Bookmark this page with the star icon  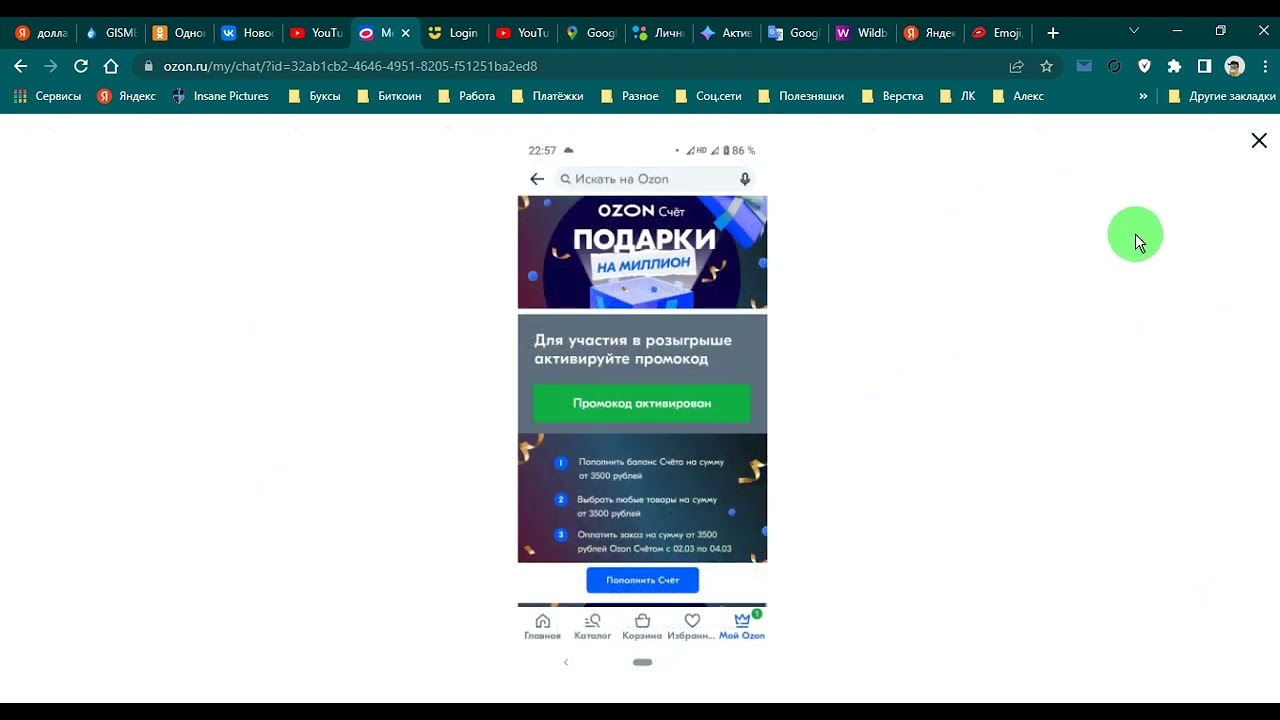[x=1046, y=66]
